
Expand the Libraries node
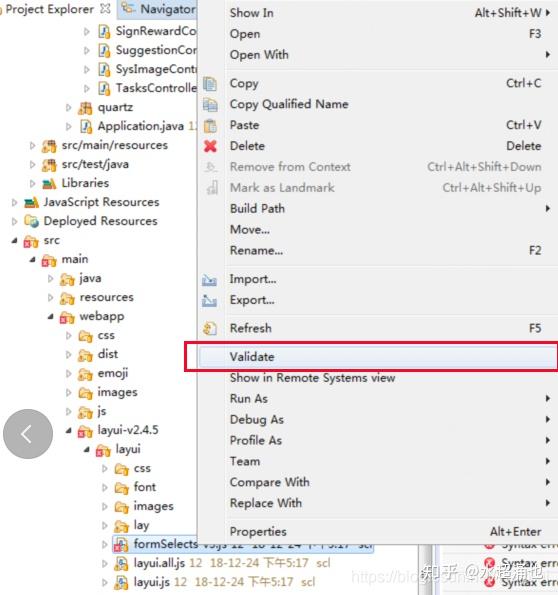pos(33,184)
